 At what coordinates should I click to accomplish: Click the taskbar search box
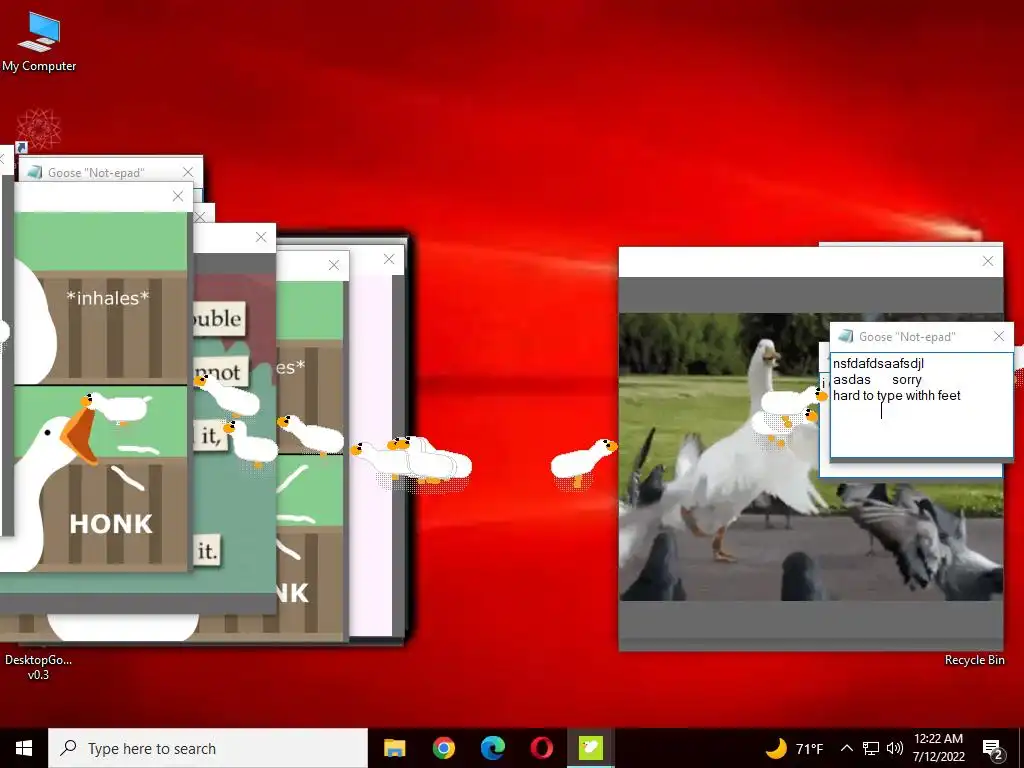[208, 748]
